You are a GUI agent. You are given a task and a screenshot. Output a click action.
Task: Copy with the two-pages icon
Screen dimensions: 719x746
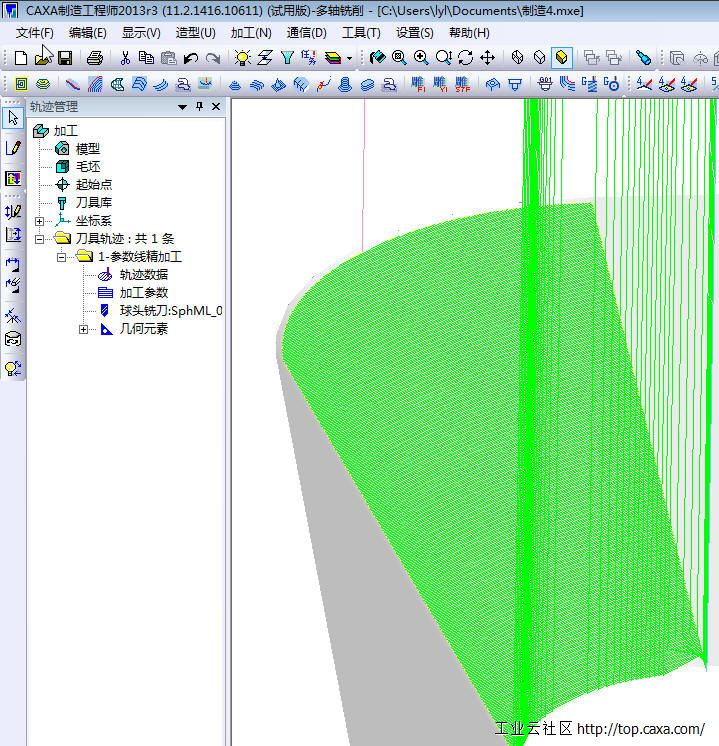[146, 58]
